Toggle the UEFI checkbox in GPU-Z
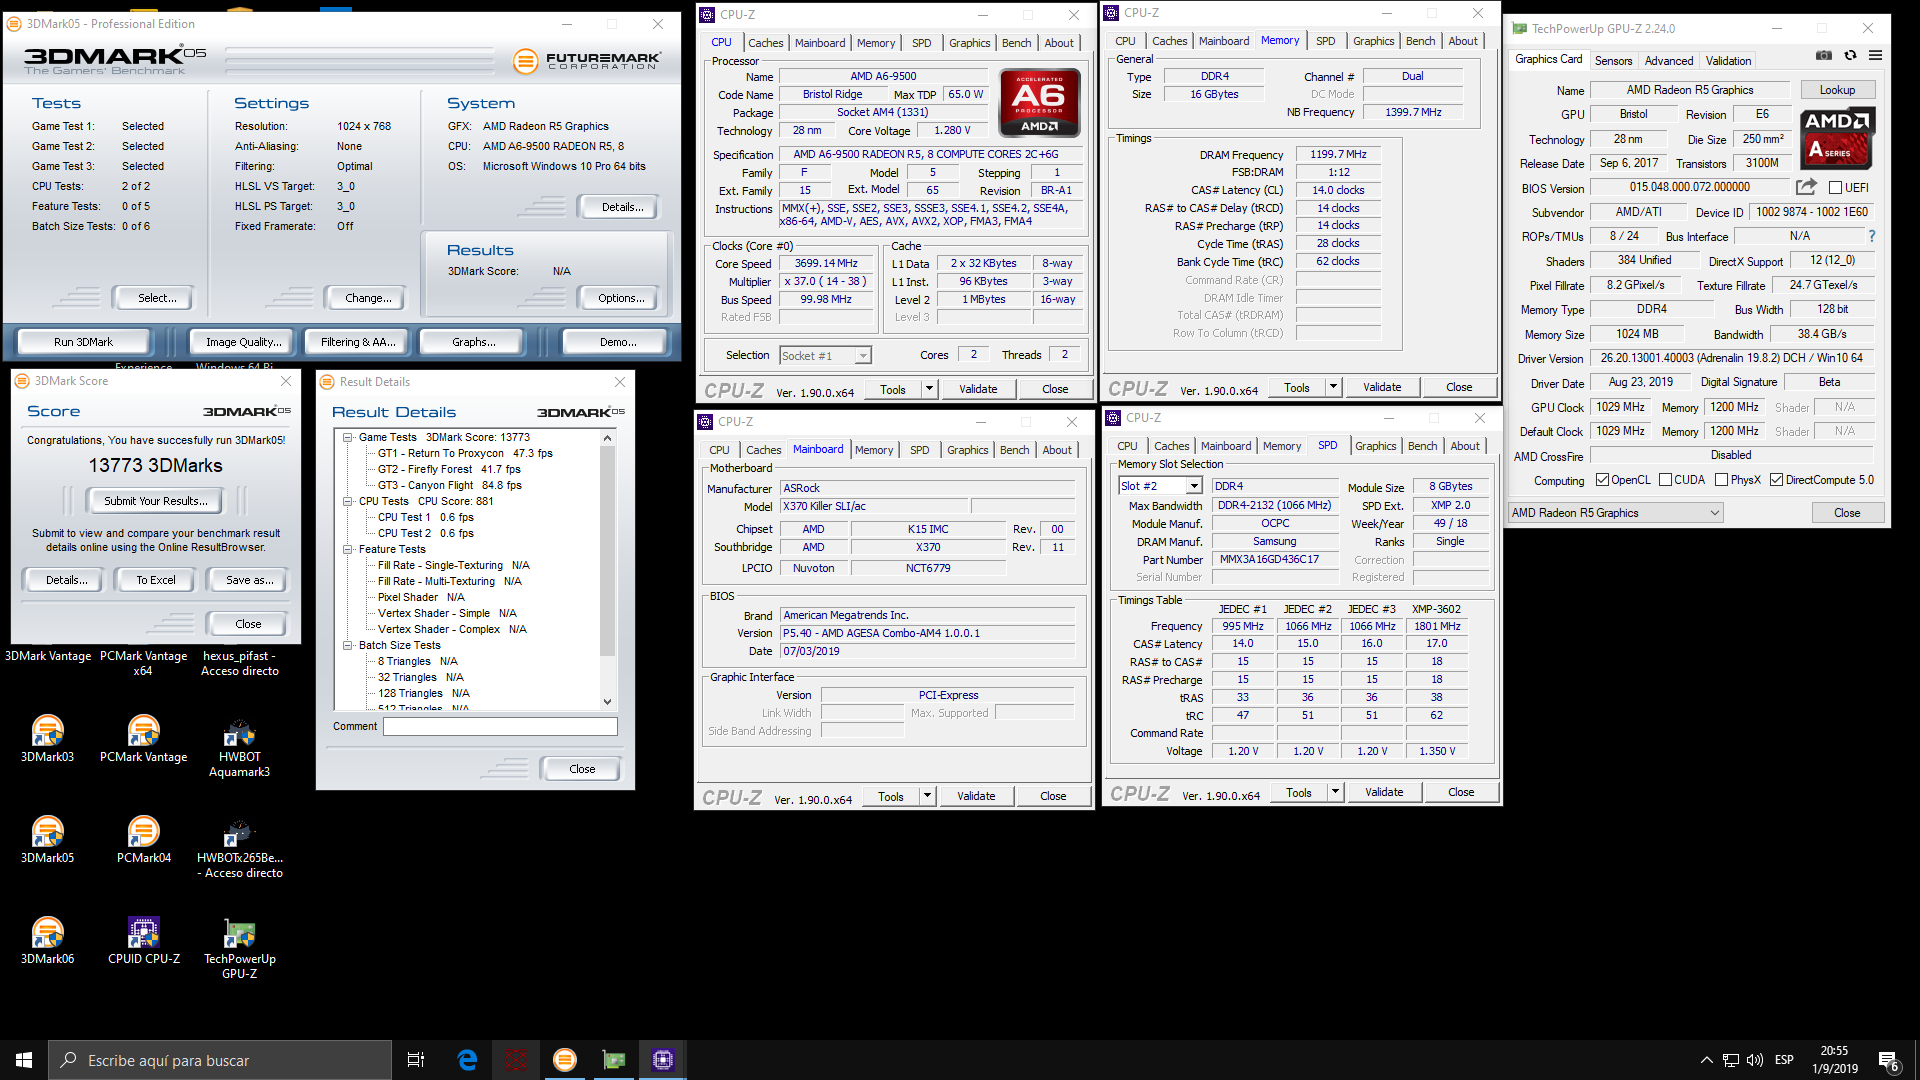 [1835, 188]
